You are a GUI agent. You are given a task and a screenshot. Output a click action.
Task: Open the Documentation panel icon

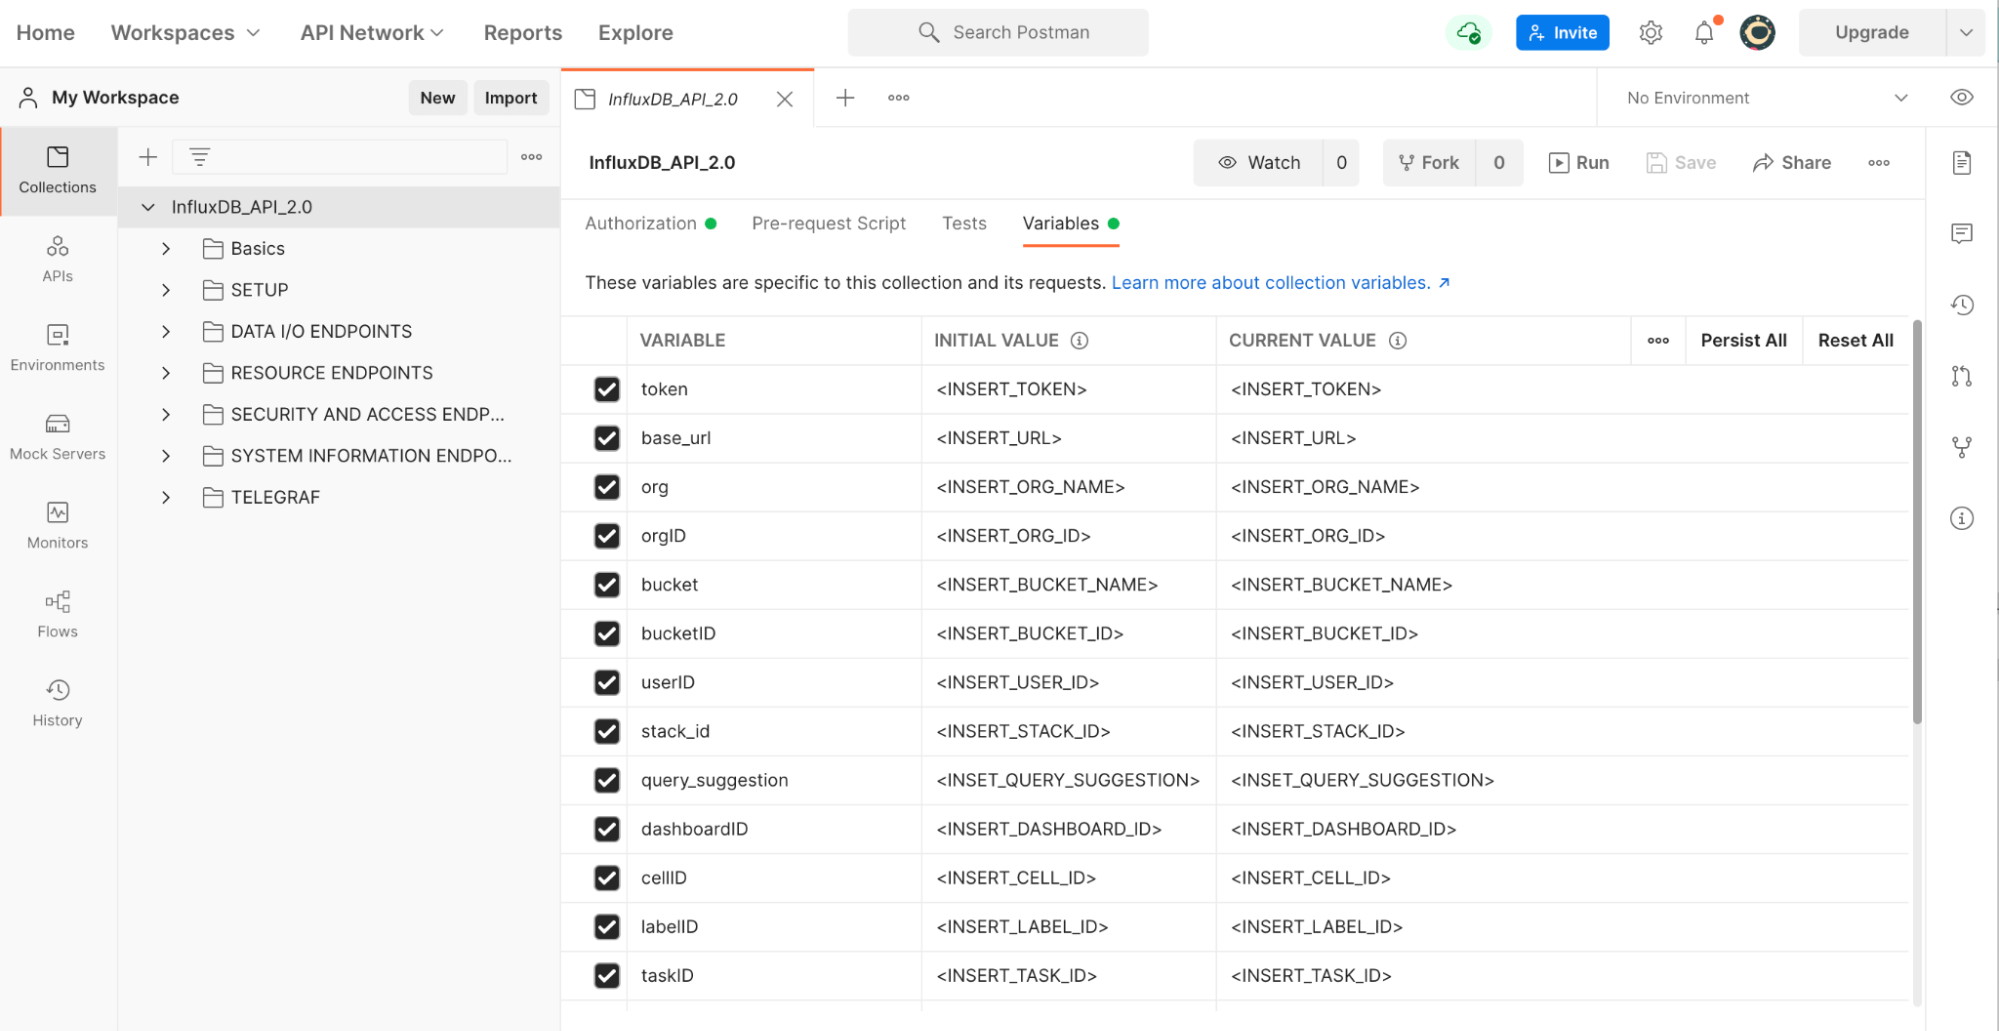1962,161
